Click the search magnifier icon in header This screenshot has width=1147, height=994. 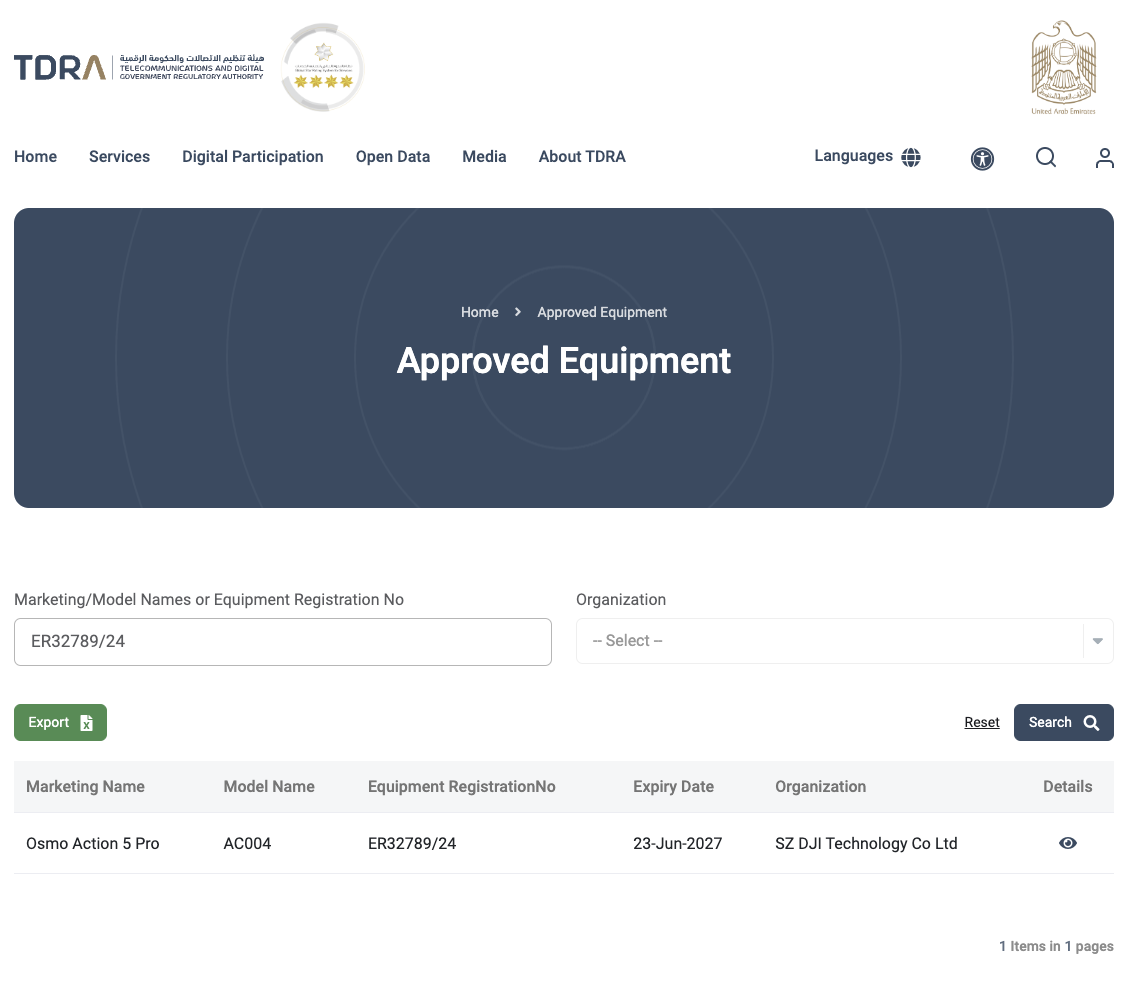pos(1046,157)
